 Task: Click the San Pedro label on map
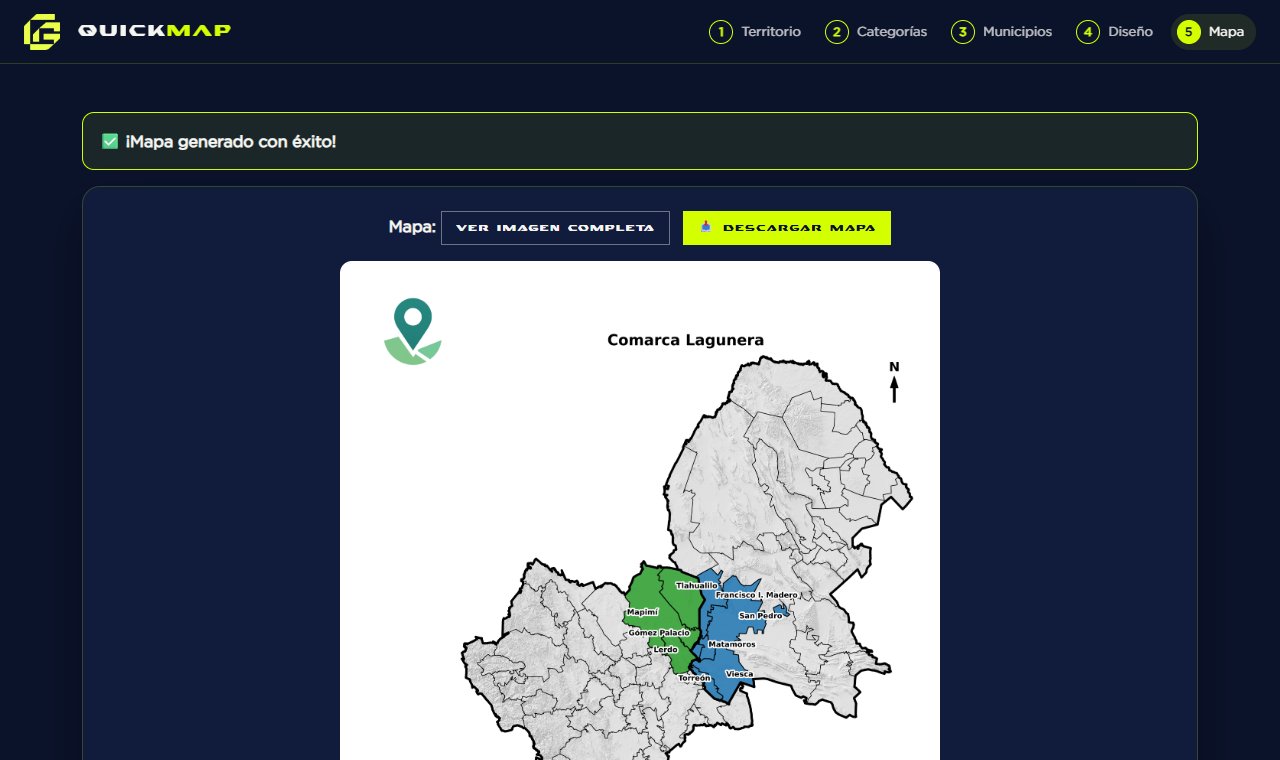(x=760, y=616)
